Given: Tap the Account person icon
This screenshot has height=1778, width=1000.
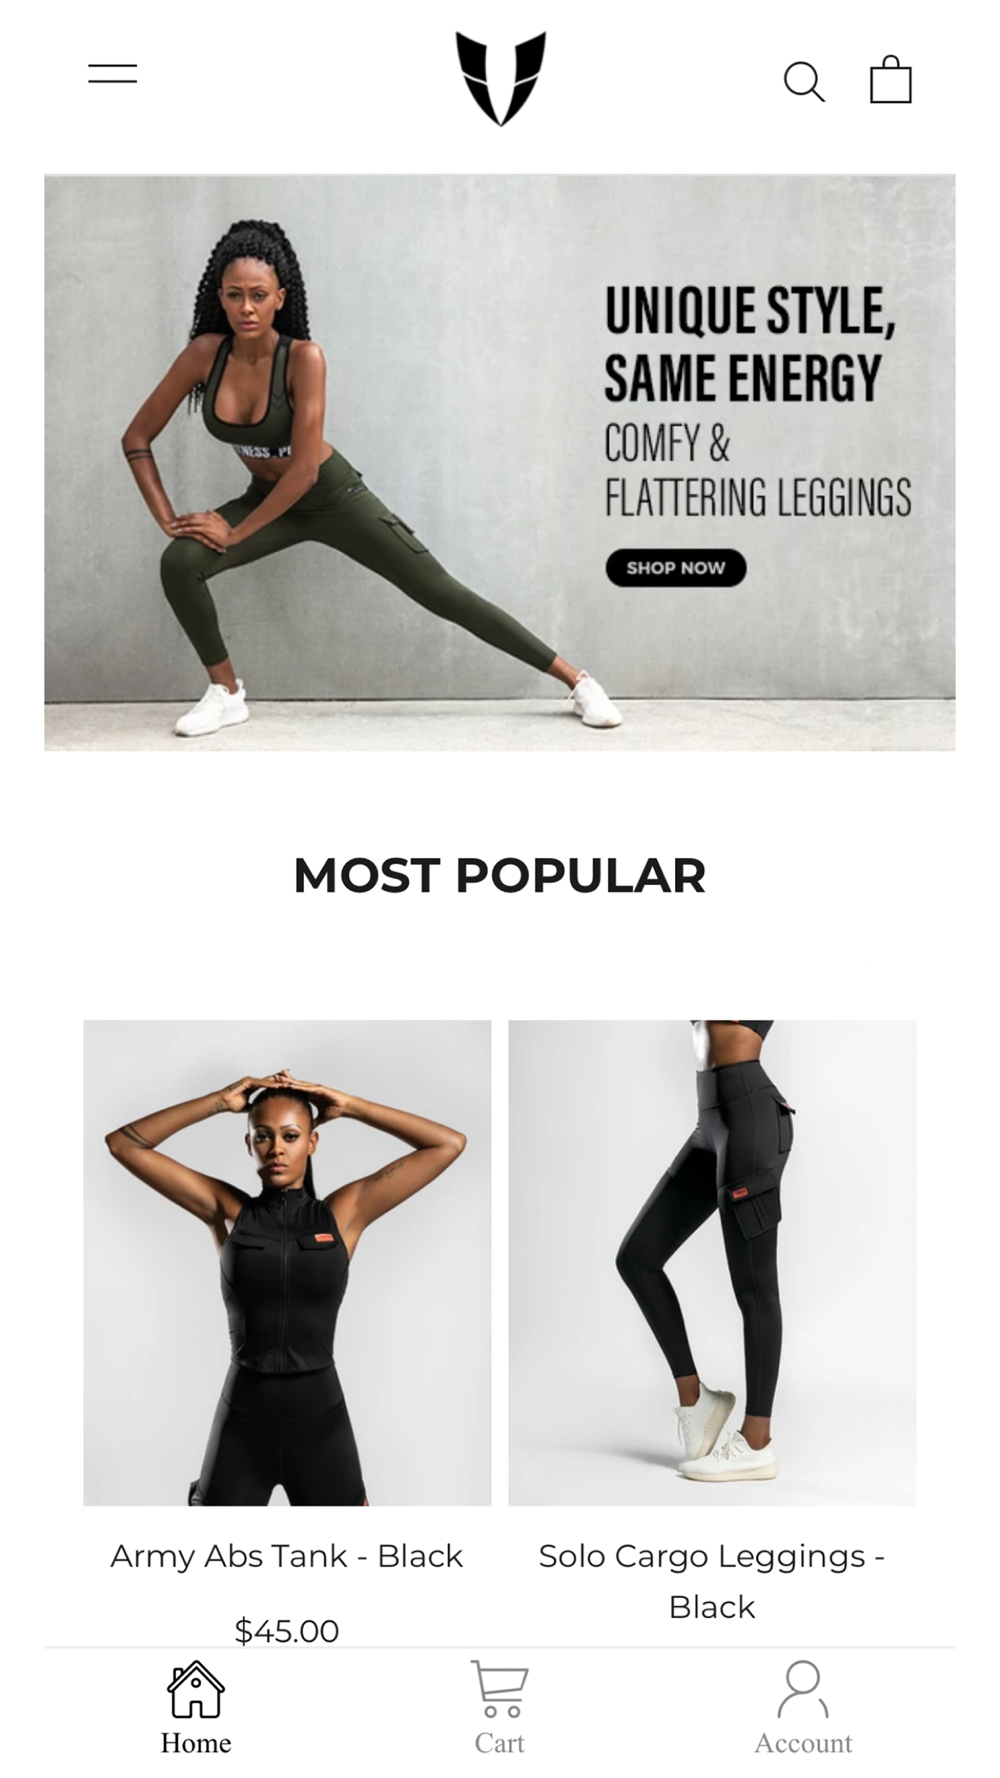Looking at the screenshot, I should pyautogui.click(x=803, y=1689).
